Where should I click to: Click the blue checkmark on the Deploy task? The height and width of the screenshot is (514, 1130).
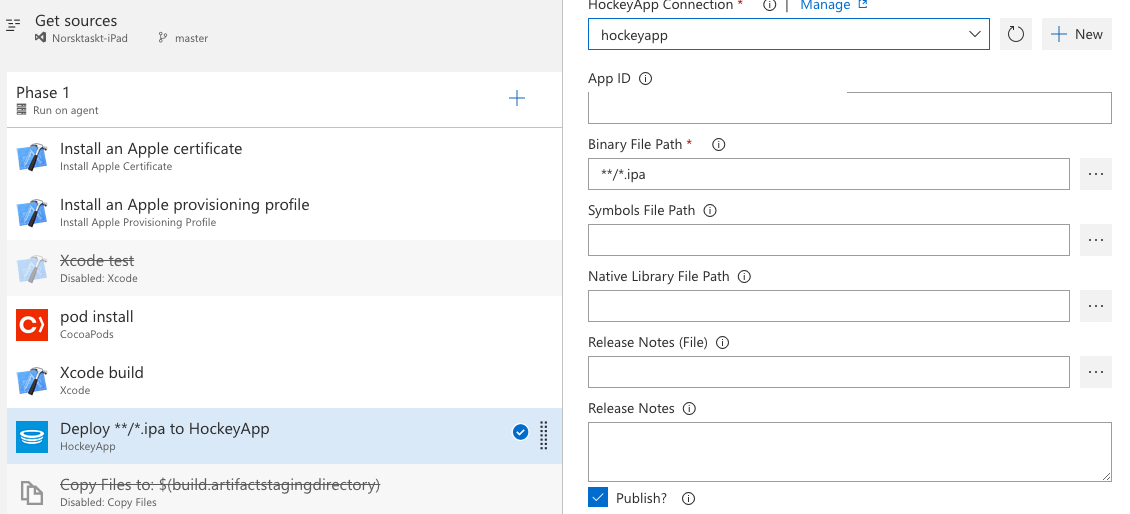pyautogui.click(x=520, y=432)
